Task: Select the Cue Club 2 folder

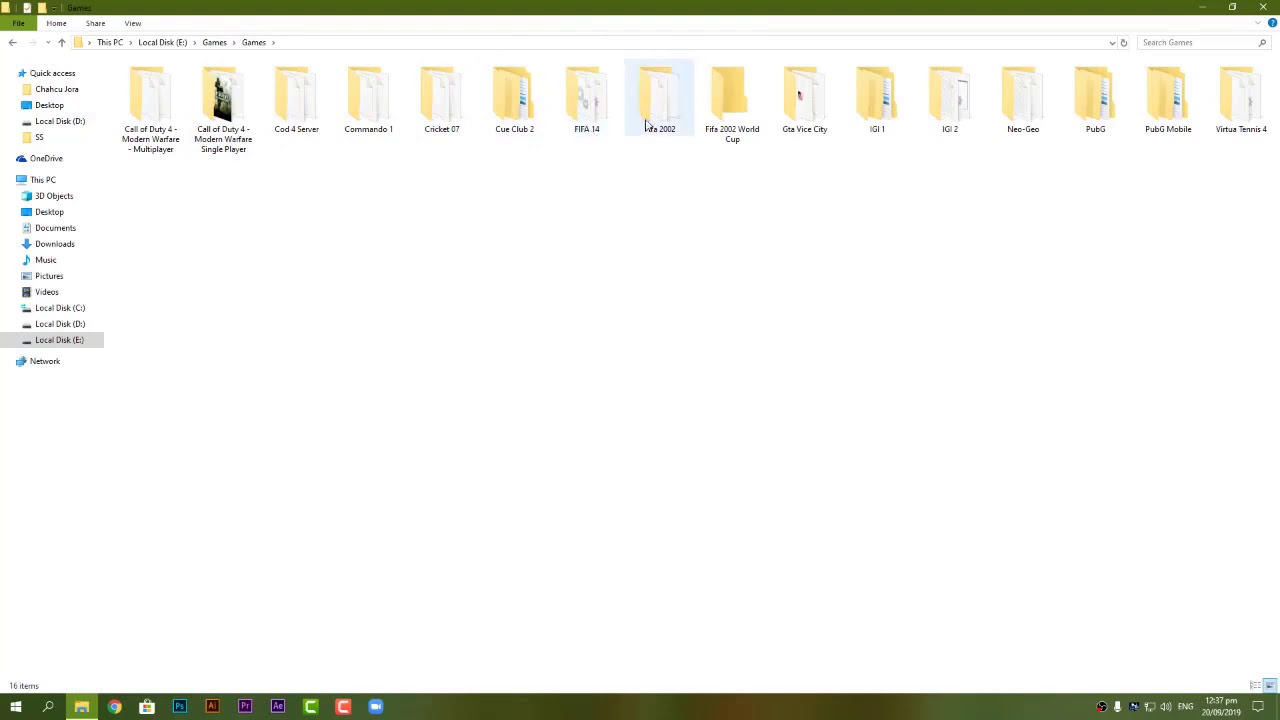Action: point(514,100)
